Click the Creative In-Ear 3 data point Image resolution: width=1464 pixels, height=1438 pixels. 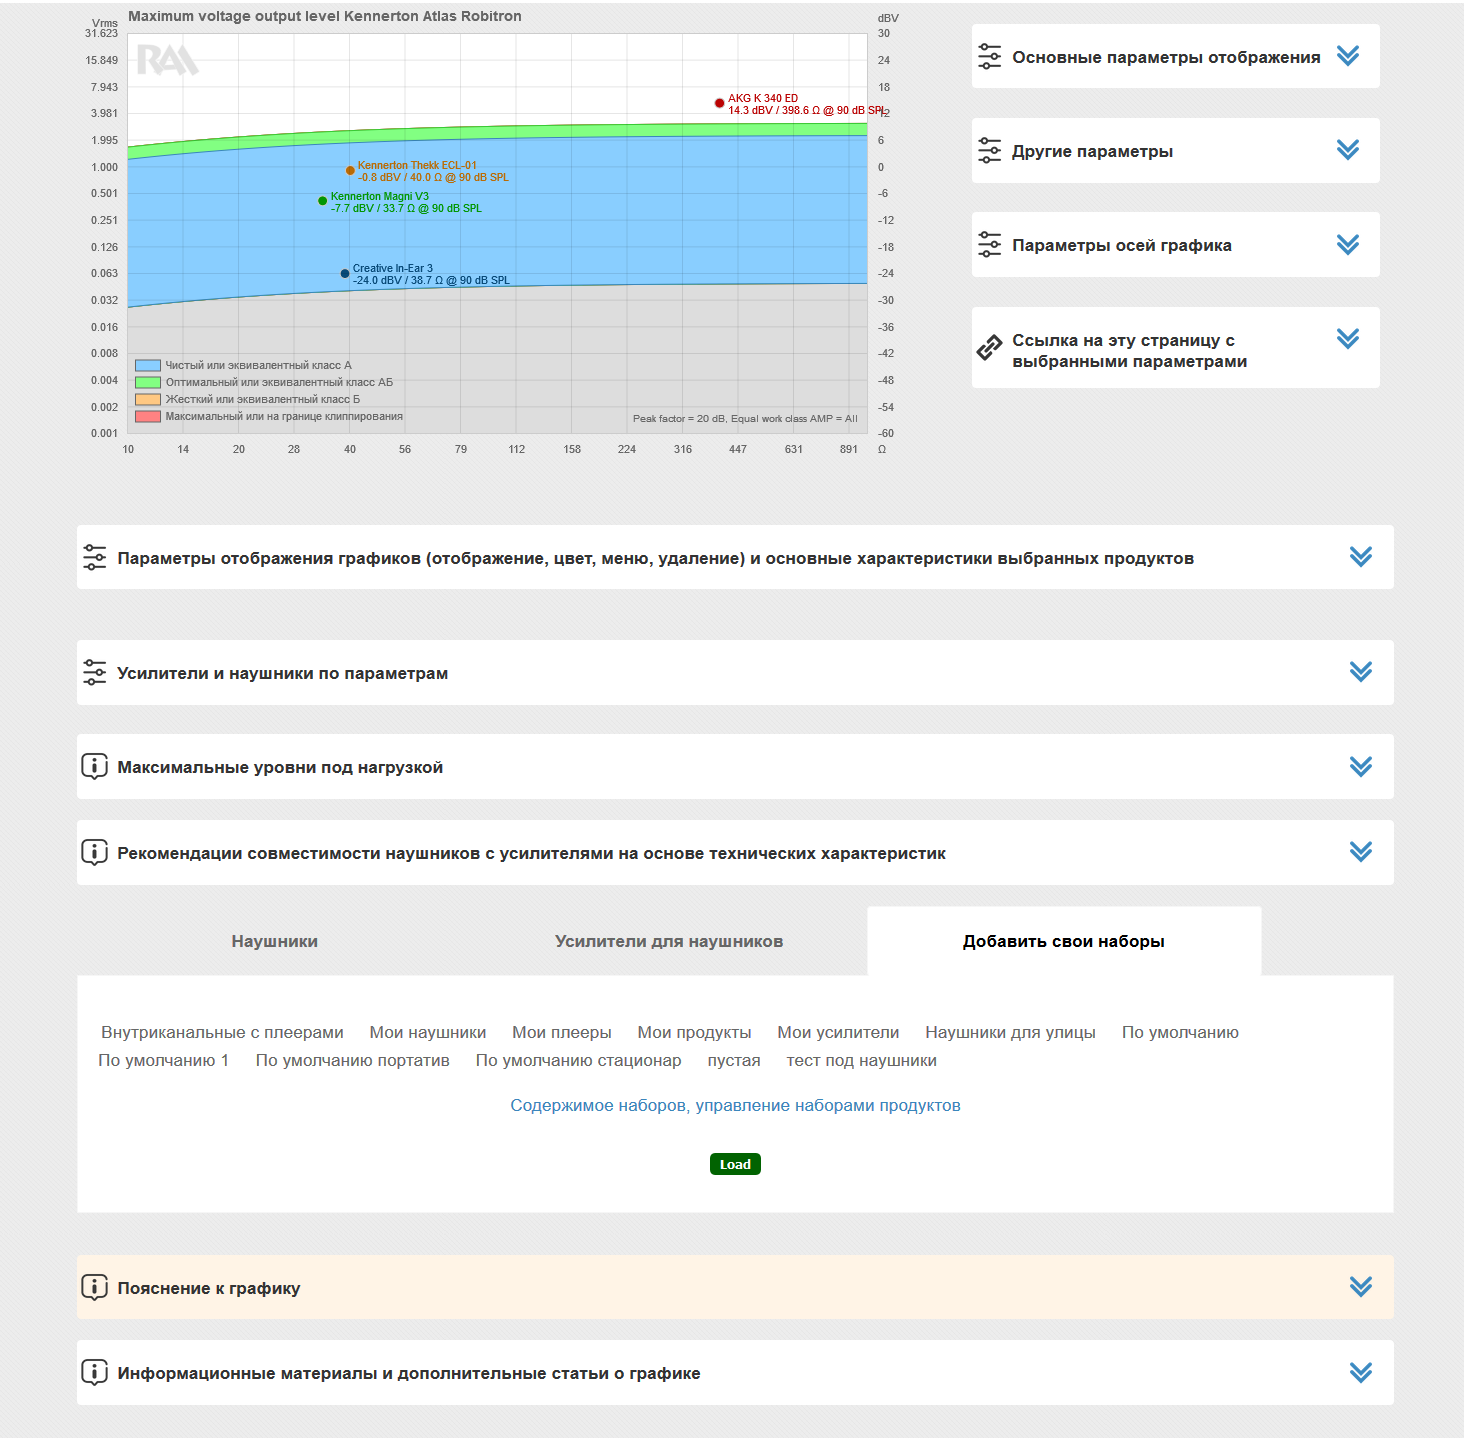(x=345, y=273)
